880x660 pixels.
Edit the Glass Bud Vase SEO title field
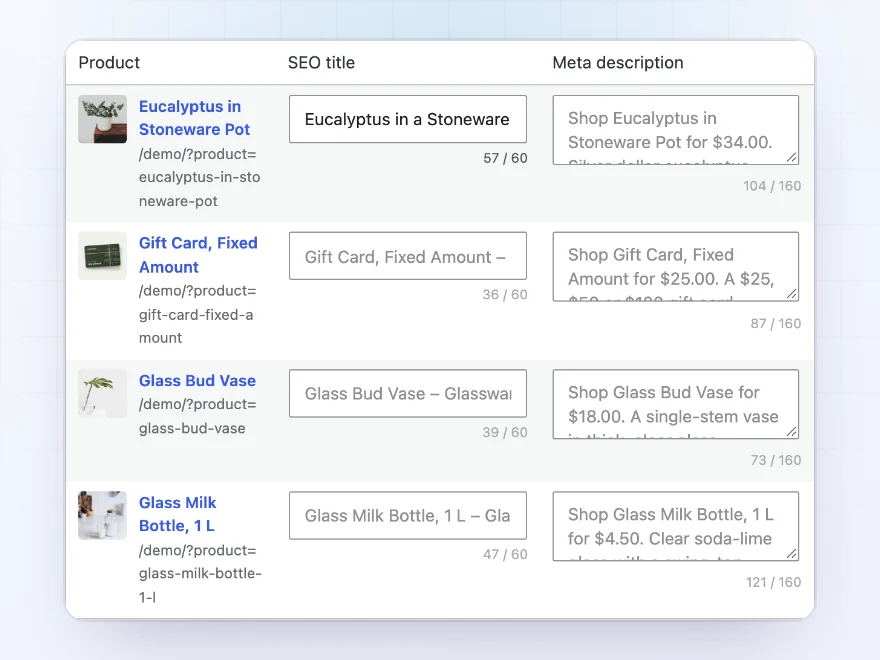[x=408, y=393]
